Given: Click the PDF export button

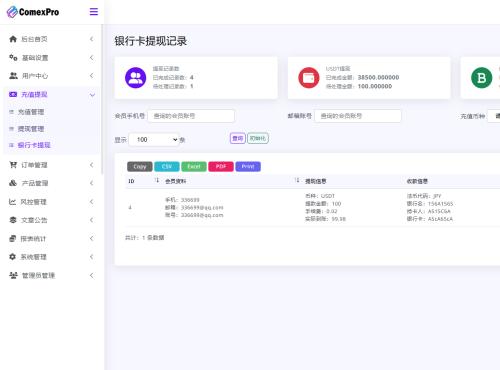Looking at the screenshot, I should coord(221,166).
